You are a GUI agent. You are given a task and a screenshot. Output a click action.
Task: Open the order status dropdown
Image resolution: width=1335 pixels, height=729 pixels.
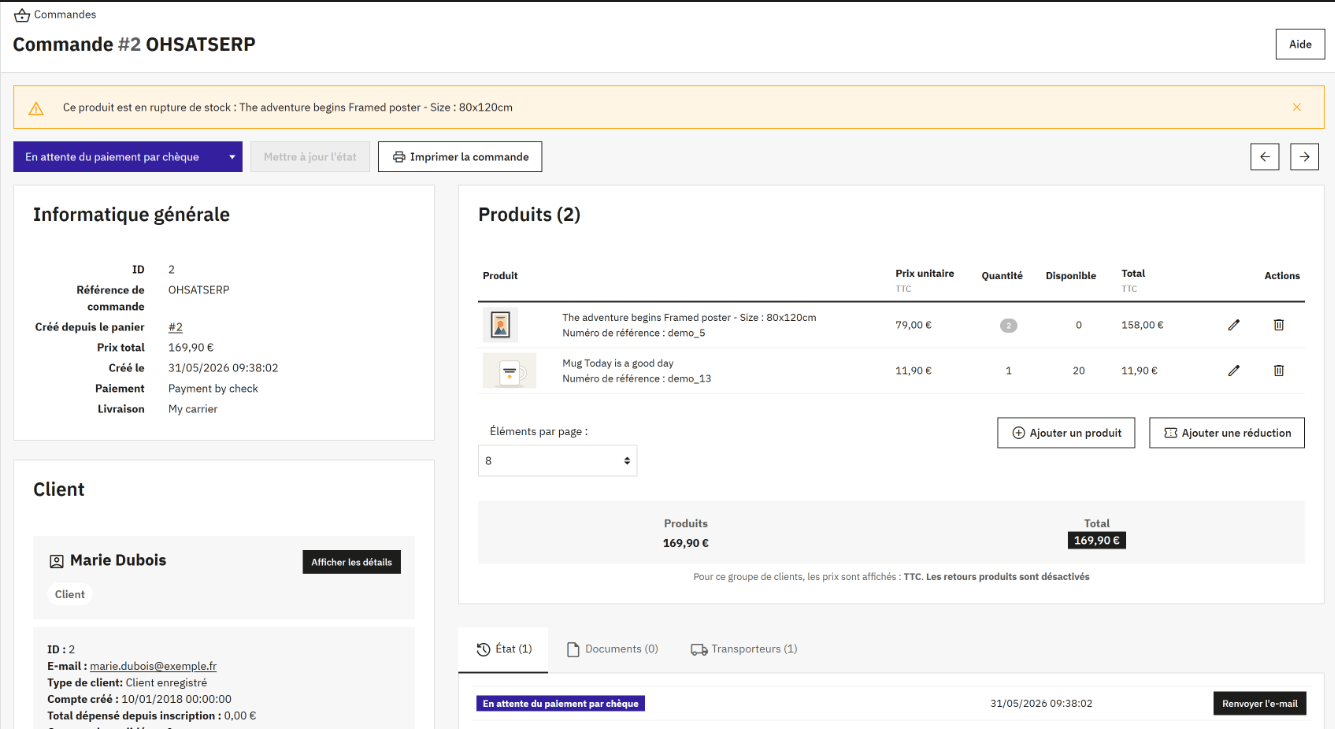[128, 157]
